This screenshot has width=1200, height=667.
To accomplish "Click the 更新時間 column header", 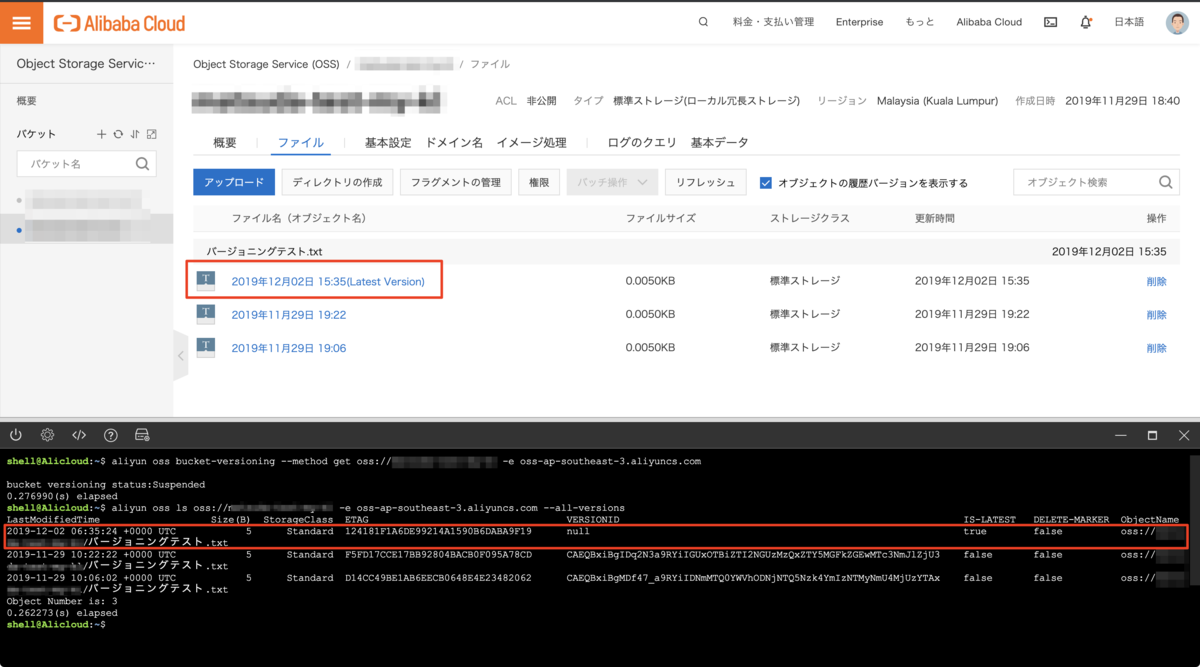I will tap(935, 218).
